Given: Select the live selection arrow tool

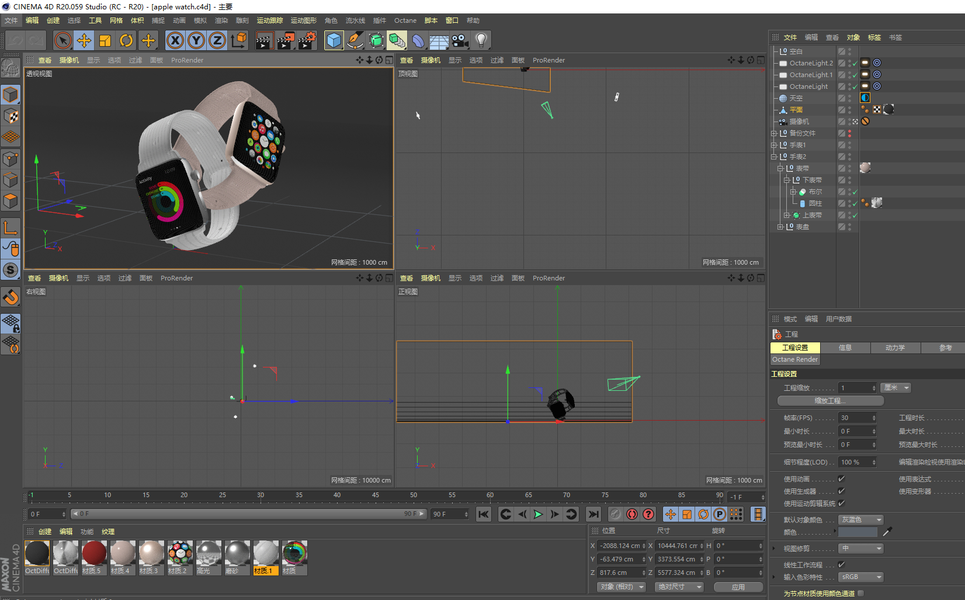Looking at the screenshot, I should 62,41.
